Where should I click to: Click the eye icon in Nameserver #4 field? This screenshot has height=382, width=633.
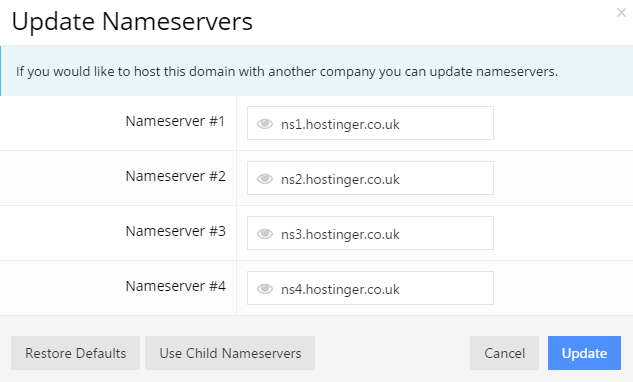[265, 289]
